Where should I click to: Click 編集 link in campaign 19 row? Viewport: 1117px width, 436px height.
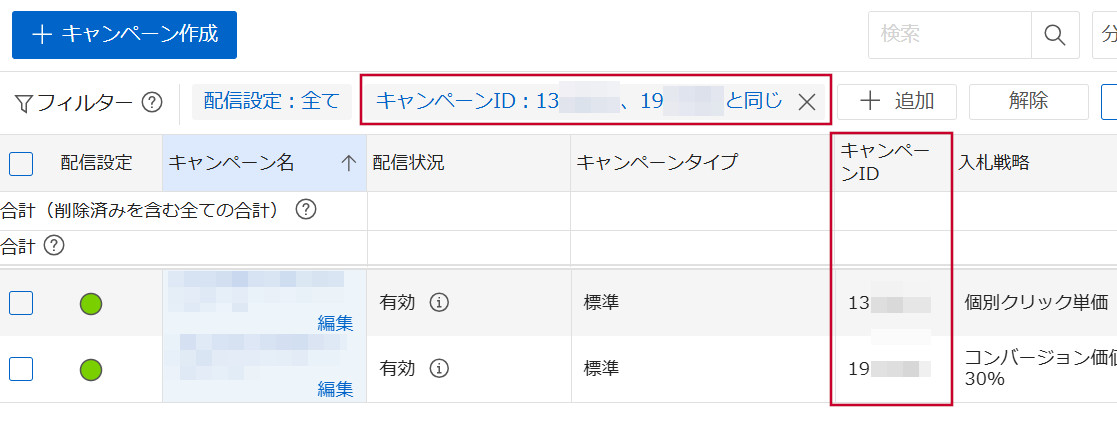[x=336, y=389]
